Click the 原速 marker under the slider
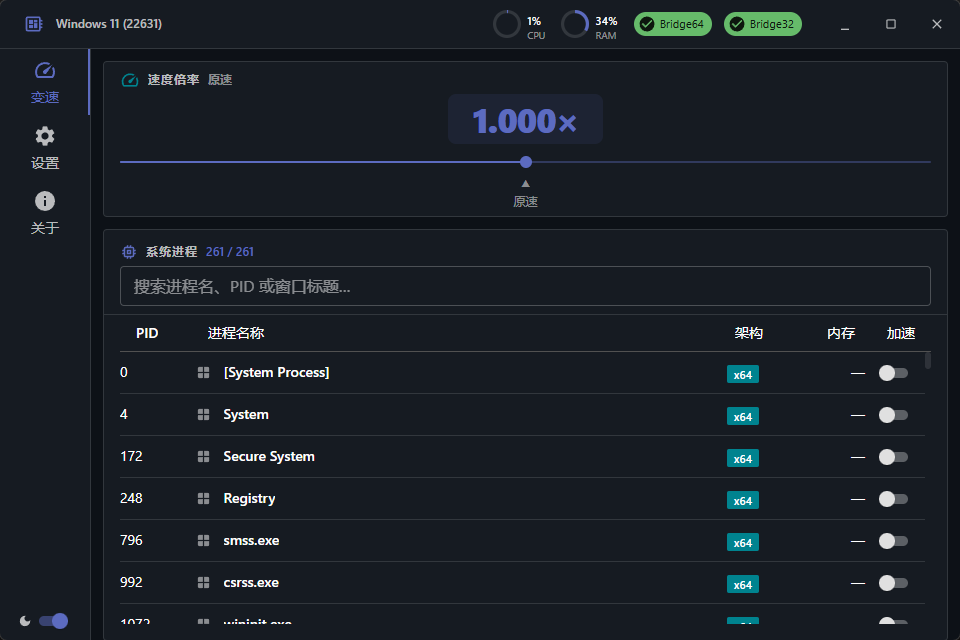 (525, 195)
